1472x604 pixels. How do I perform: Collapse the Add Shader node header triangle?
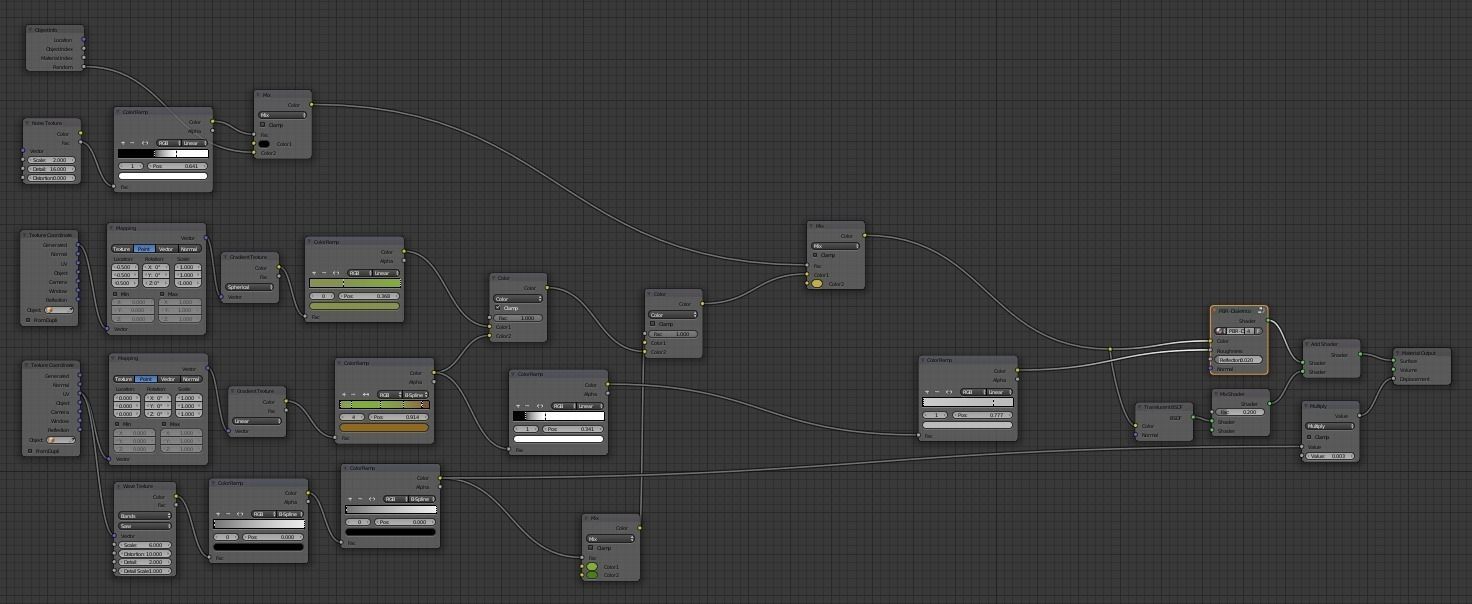click(x=1307, y=344)
